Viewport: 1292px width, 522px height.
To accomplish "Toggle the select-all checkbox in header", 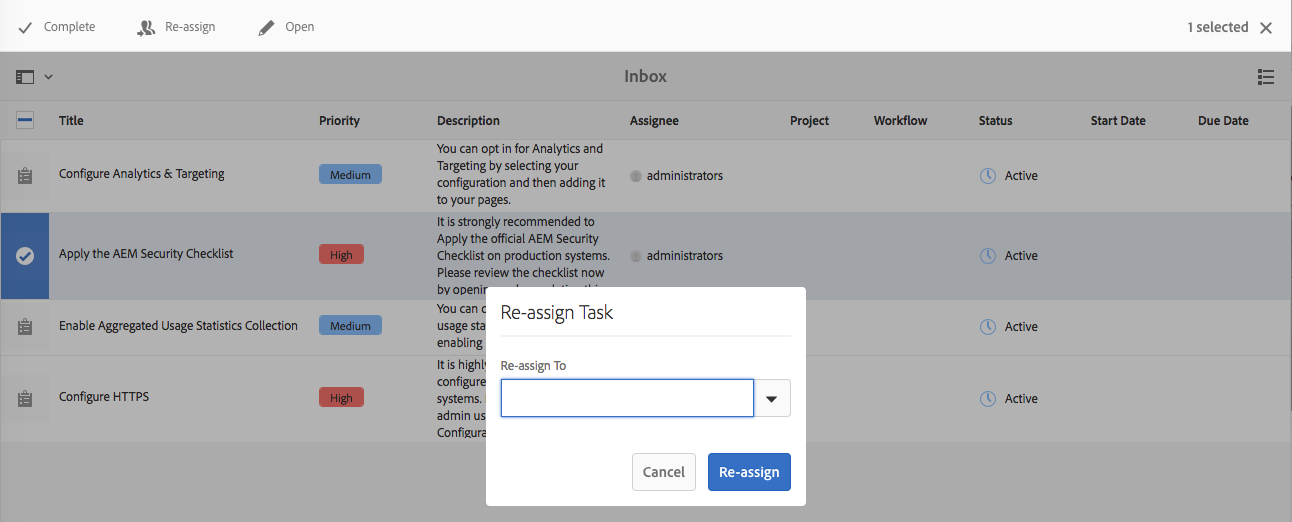I will tap(25, 121).
